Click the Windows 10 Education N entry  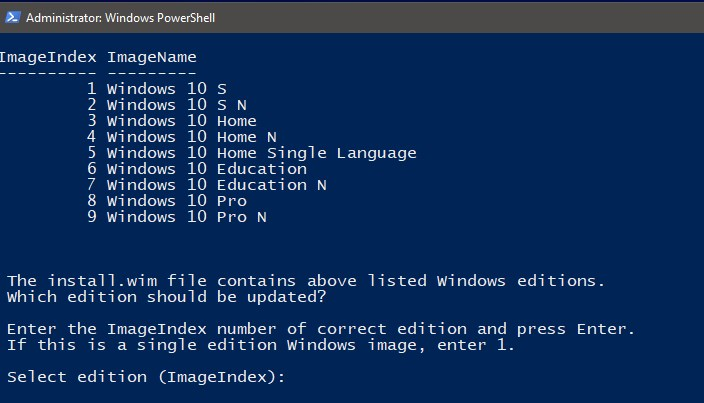(x=217, y=185)
